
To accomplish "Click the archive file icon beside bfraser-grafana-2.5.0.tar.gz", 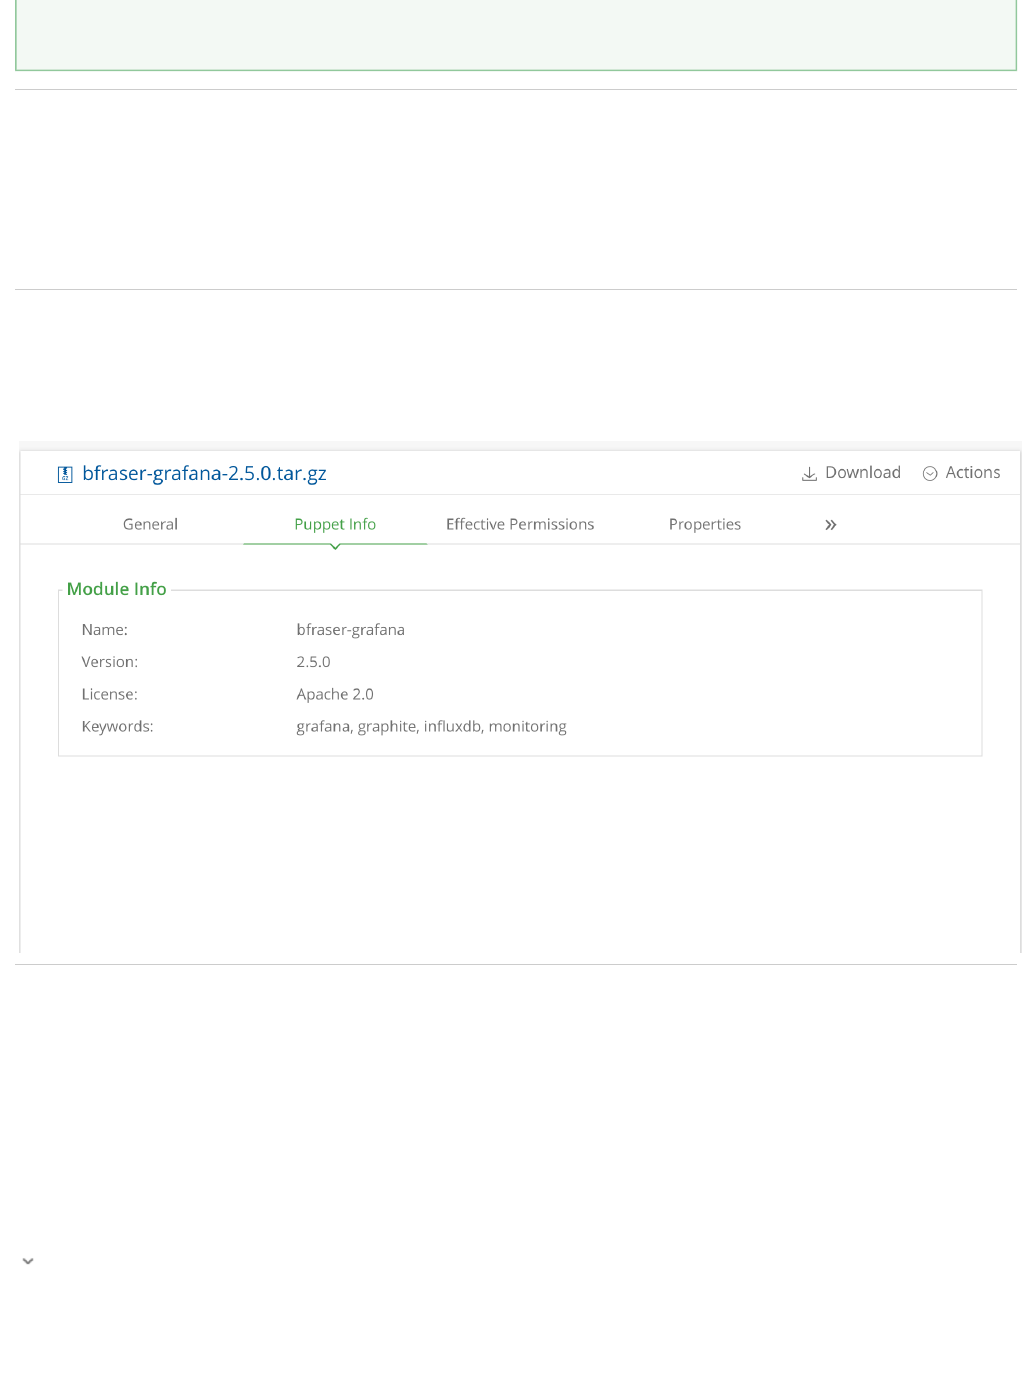I will coord(65,475).
